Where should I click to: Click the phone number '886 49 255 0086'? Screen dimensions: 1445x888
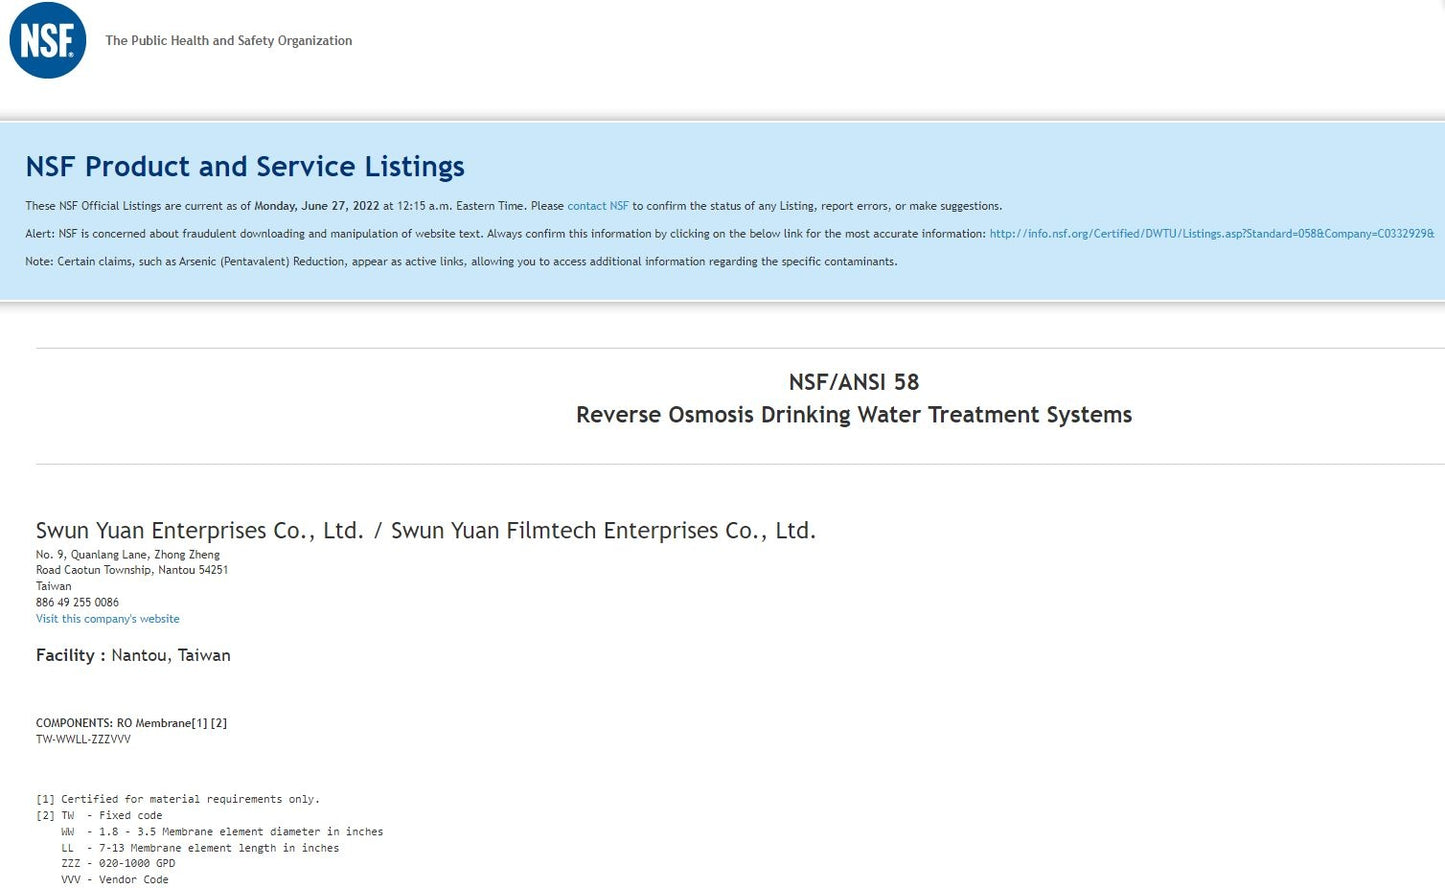[77, 603]
